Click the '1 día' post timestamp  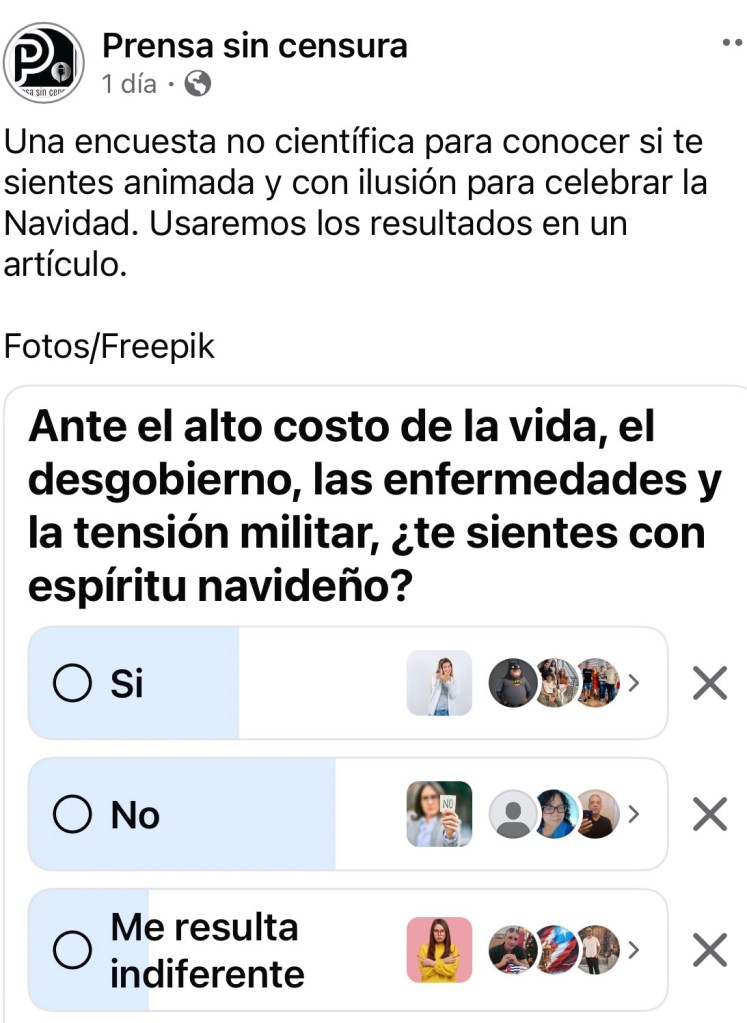[x=129, y=85]
